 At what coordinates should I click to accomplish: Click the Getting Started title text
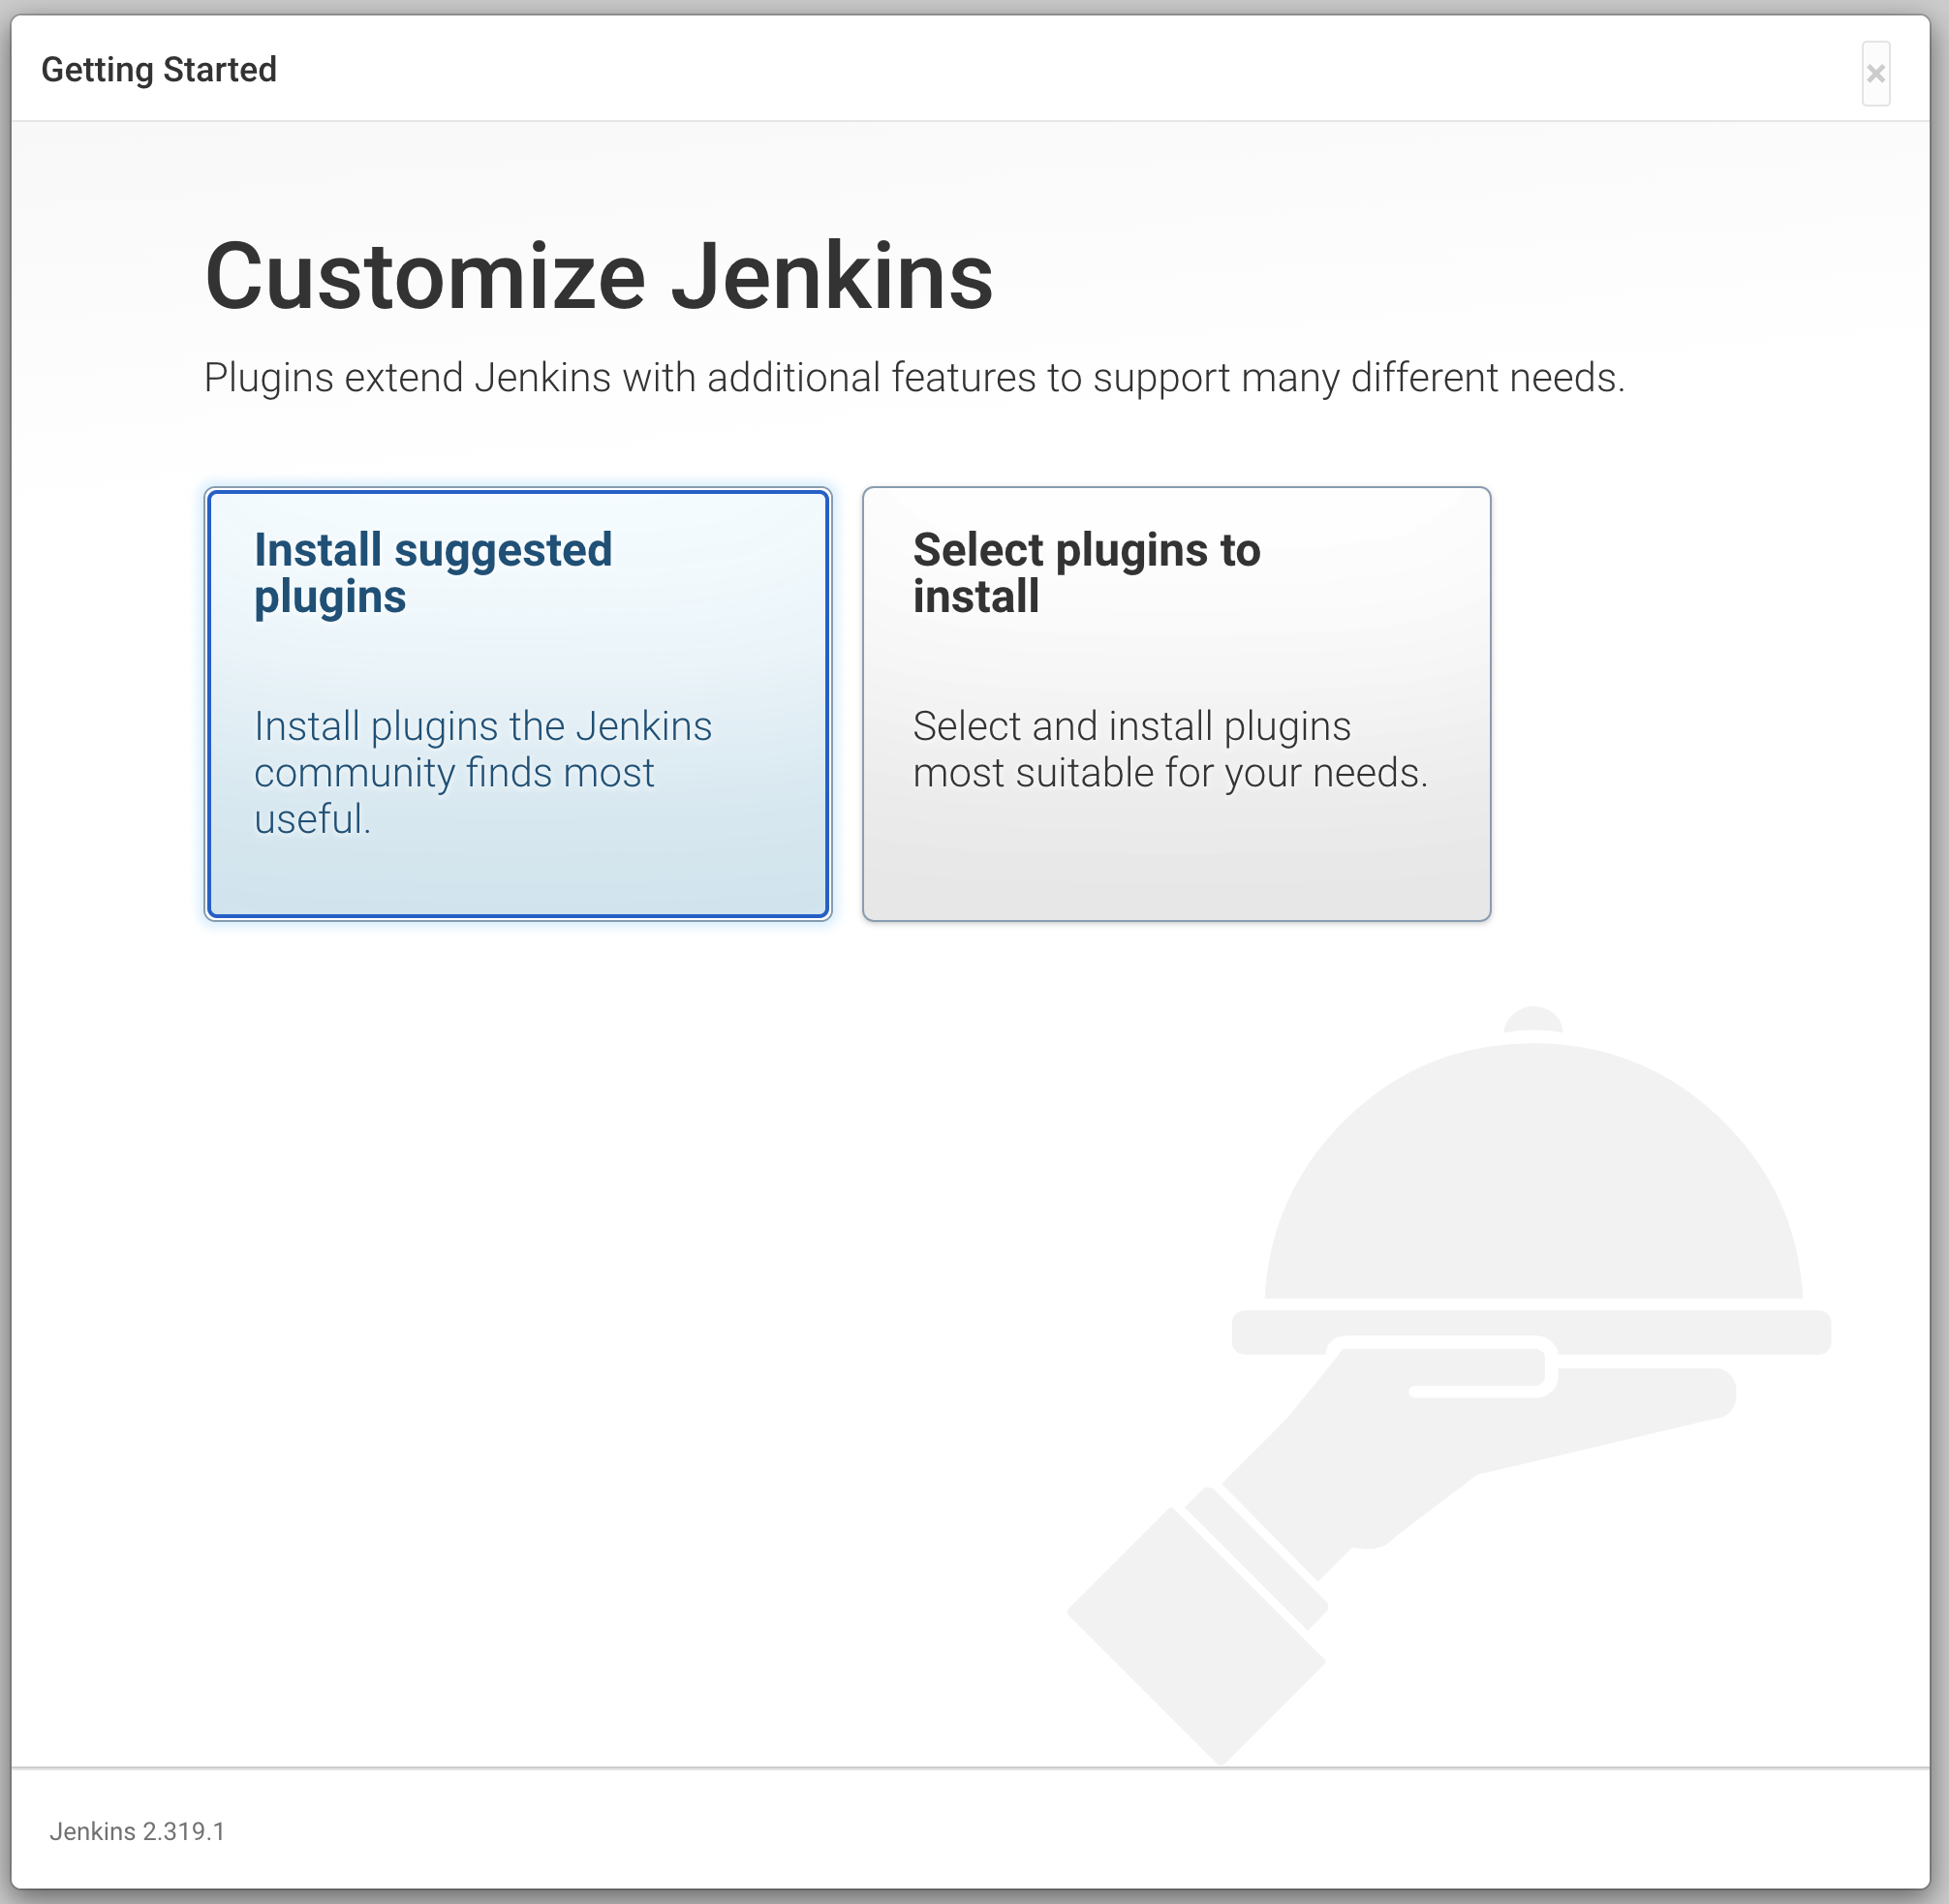pos(160,69)
